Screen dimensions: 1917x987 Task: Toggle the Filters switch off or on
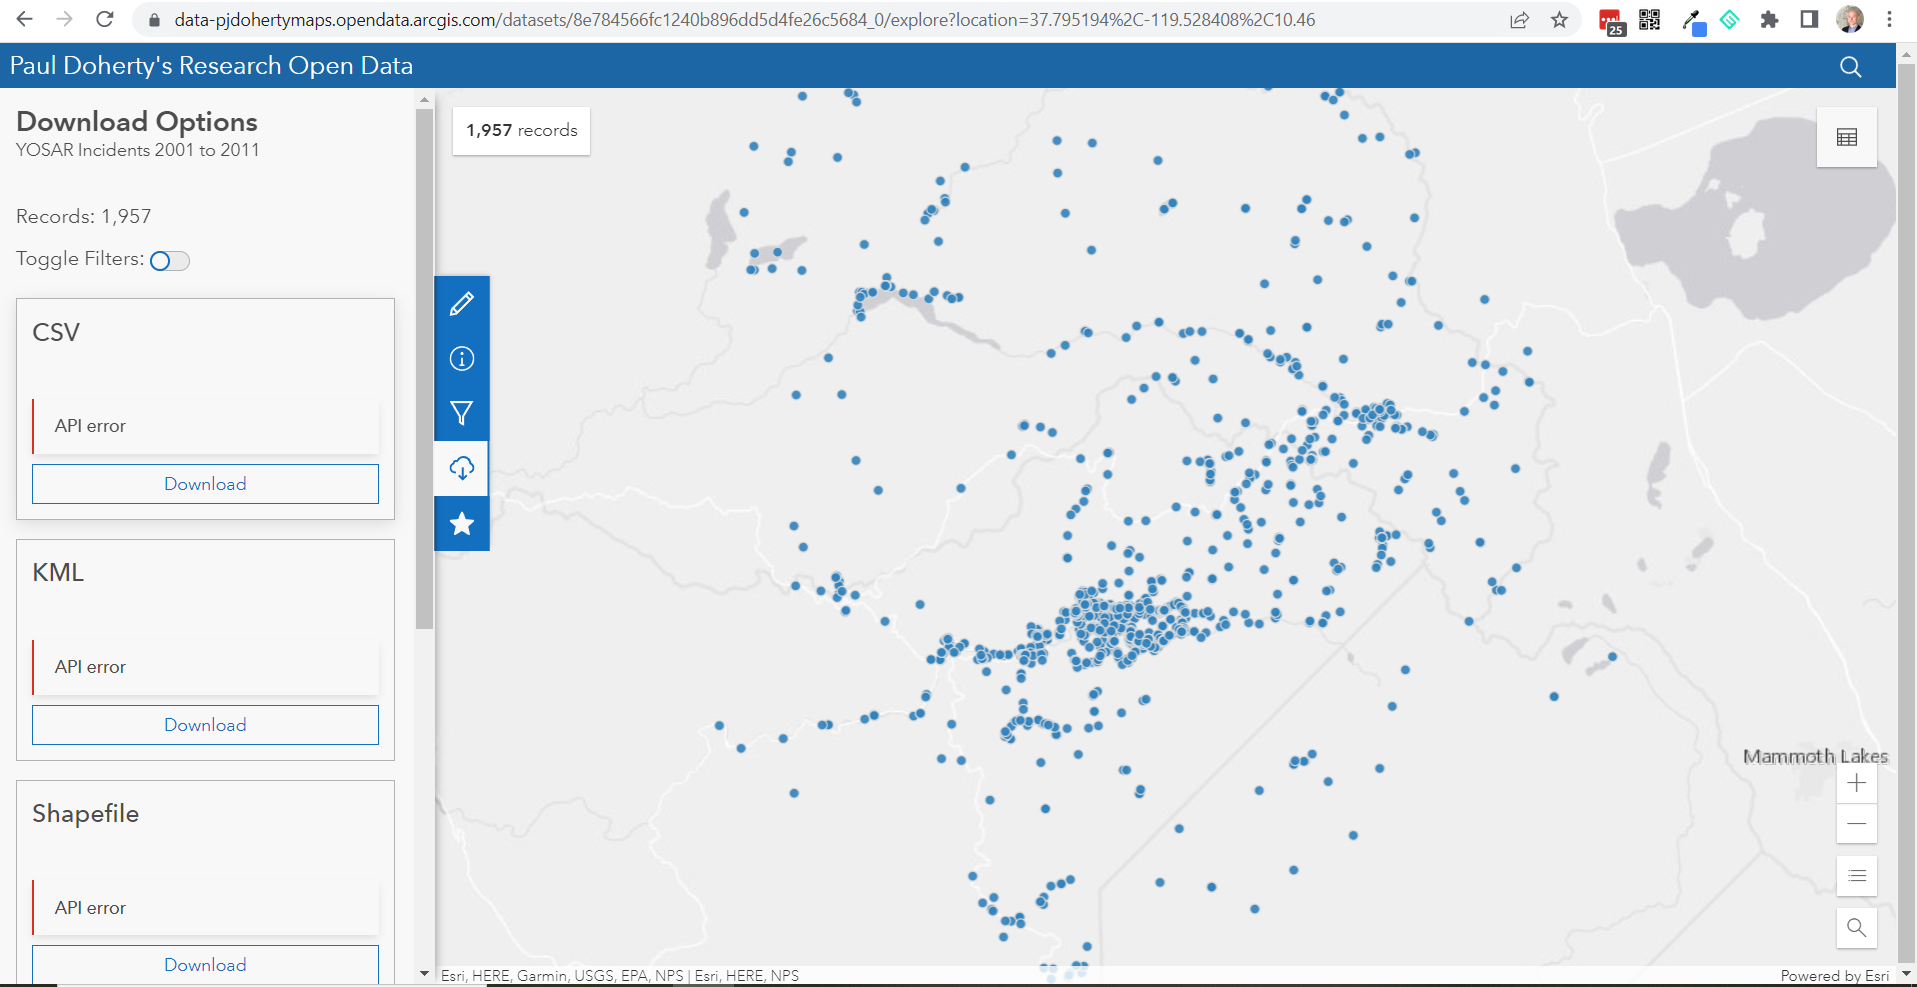pyautogui.click(x=169, y=260)
